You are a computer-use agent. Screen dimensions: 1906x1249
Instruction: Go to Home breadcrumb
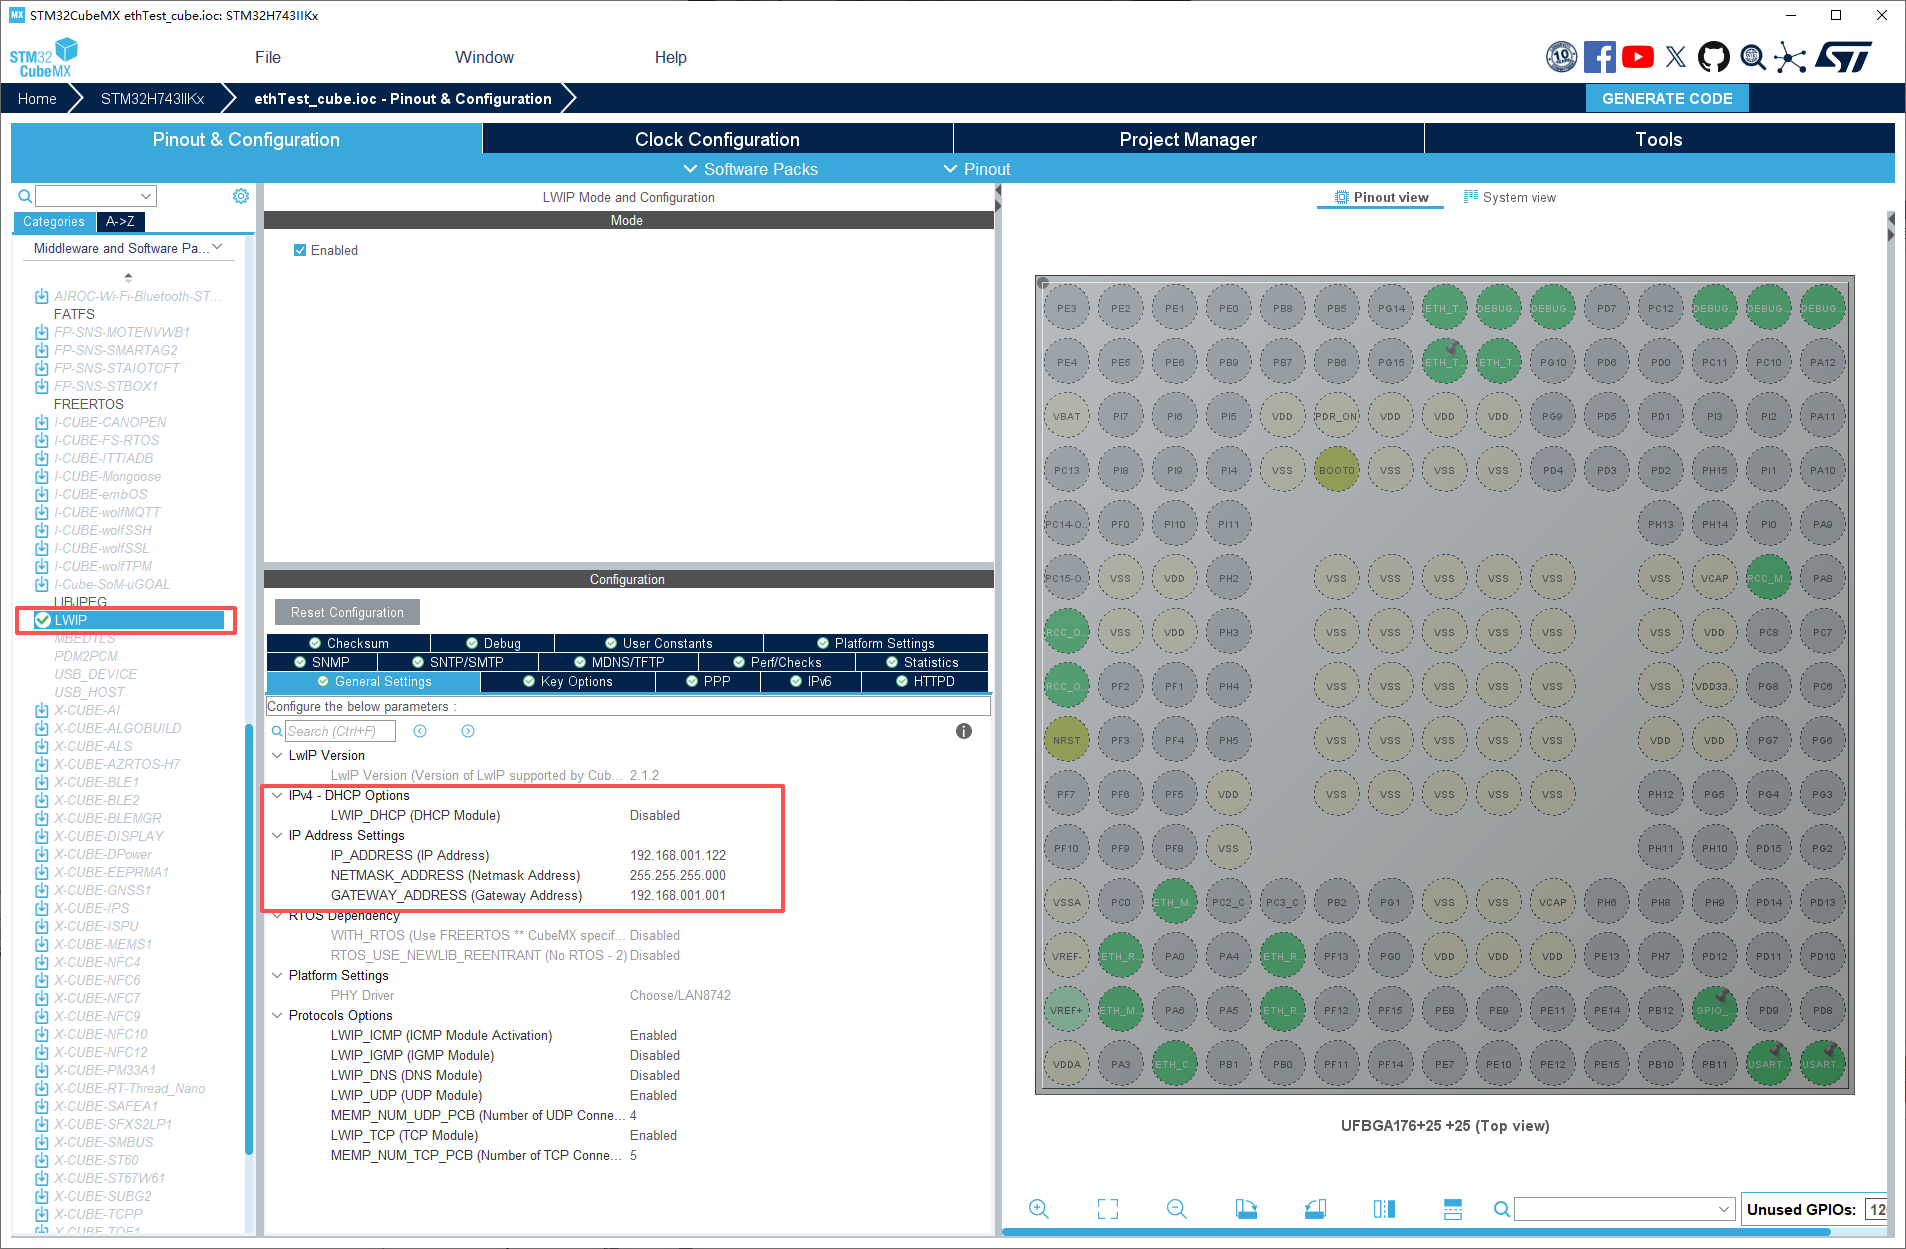click(x=37, y=98)
